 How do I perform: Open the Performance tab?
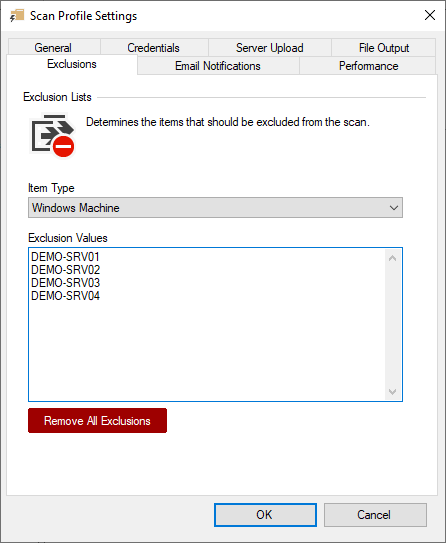click(368, 65)
